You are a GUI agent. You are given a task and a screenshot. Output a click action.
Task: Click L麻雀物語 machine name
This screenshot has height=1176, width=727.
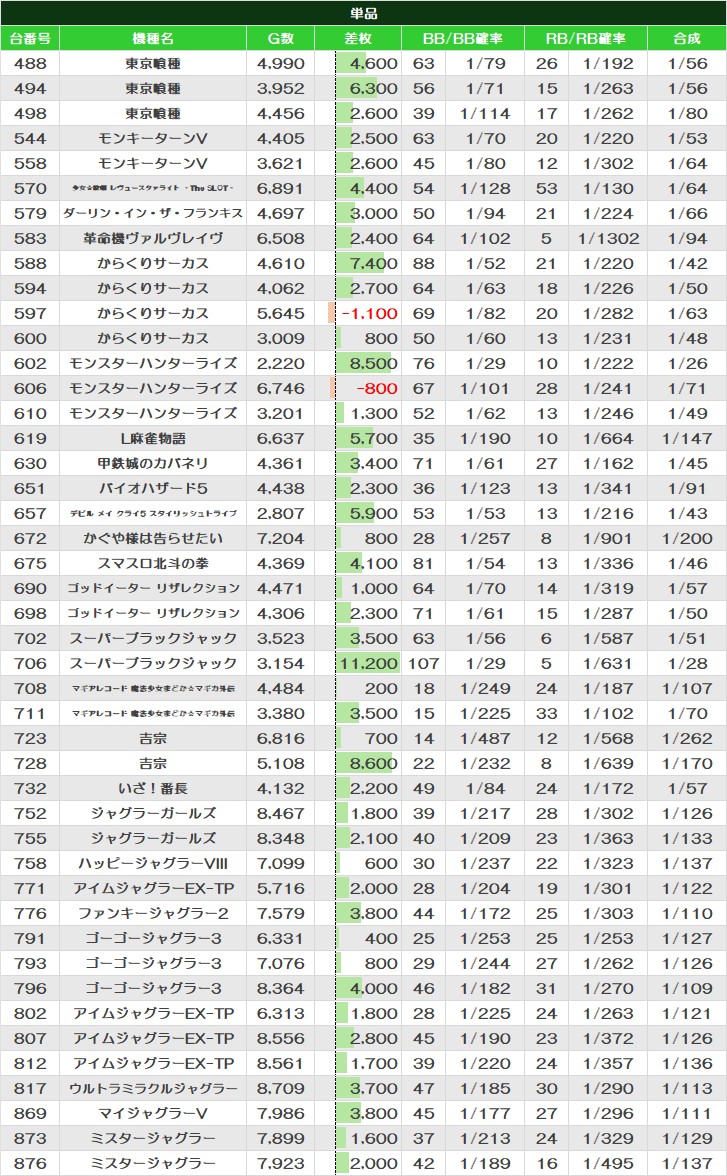point(153,438)
